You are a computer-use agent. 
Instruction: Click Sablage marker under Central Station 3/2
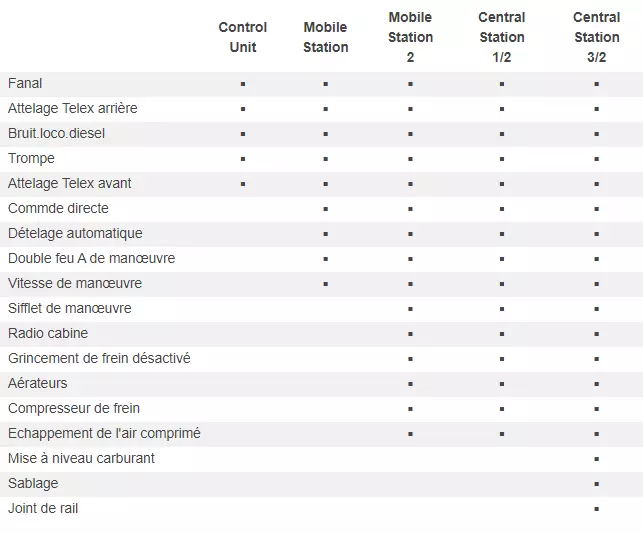(597, 484)
